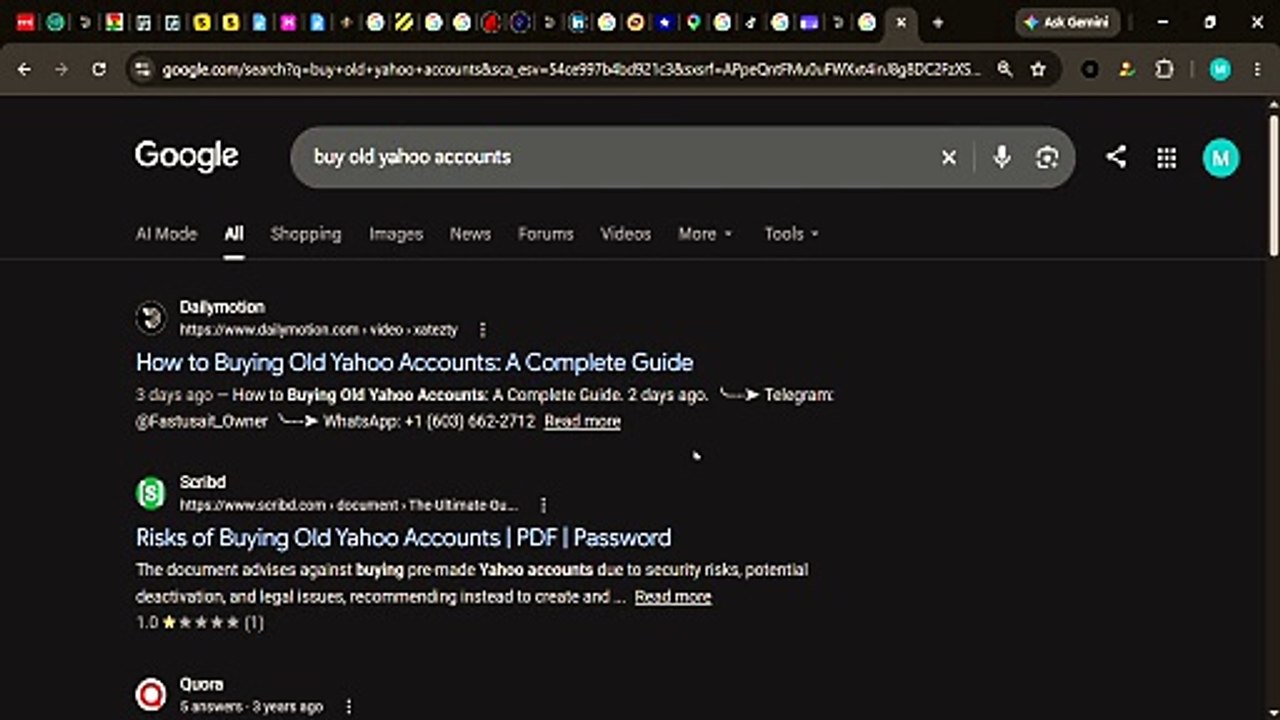Viewport: 1280px width, 720px height.
Task: Open Quora result options three dots
Action: pos(348,707)
